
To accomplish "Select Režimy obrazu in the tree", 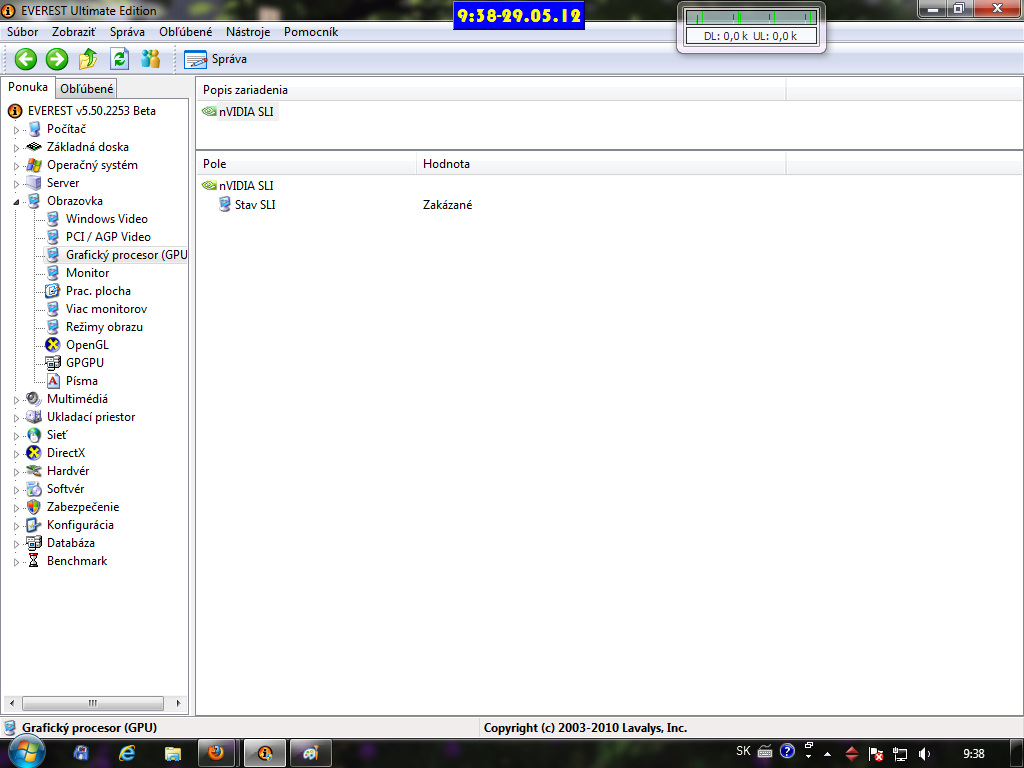I will tap(104, 327).
